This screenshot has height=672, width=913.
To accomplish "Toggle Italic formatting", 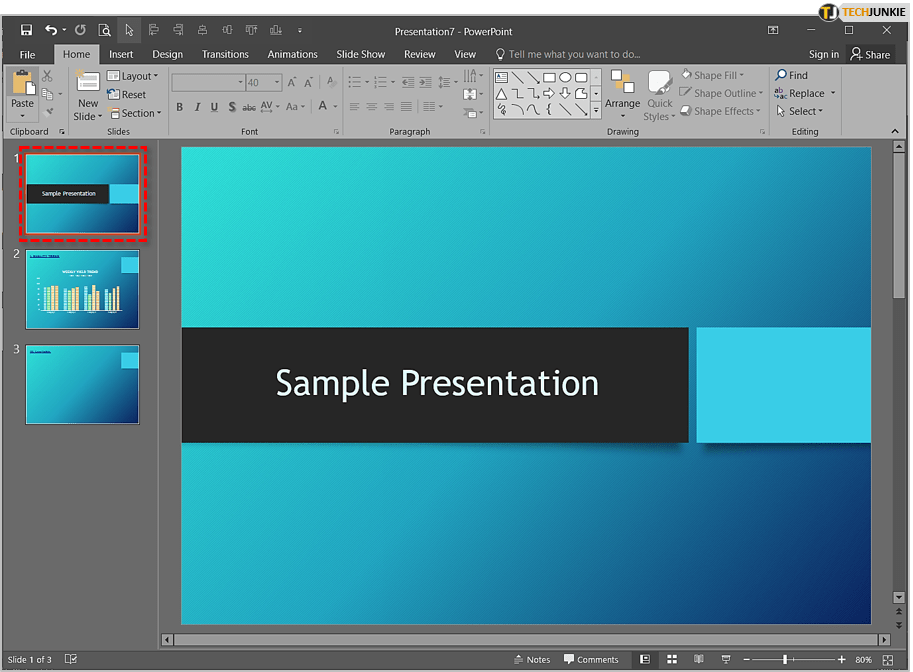I will [197, 107].
